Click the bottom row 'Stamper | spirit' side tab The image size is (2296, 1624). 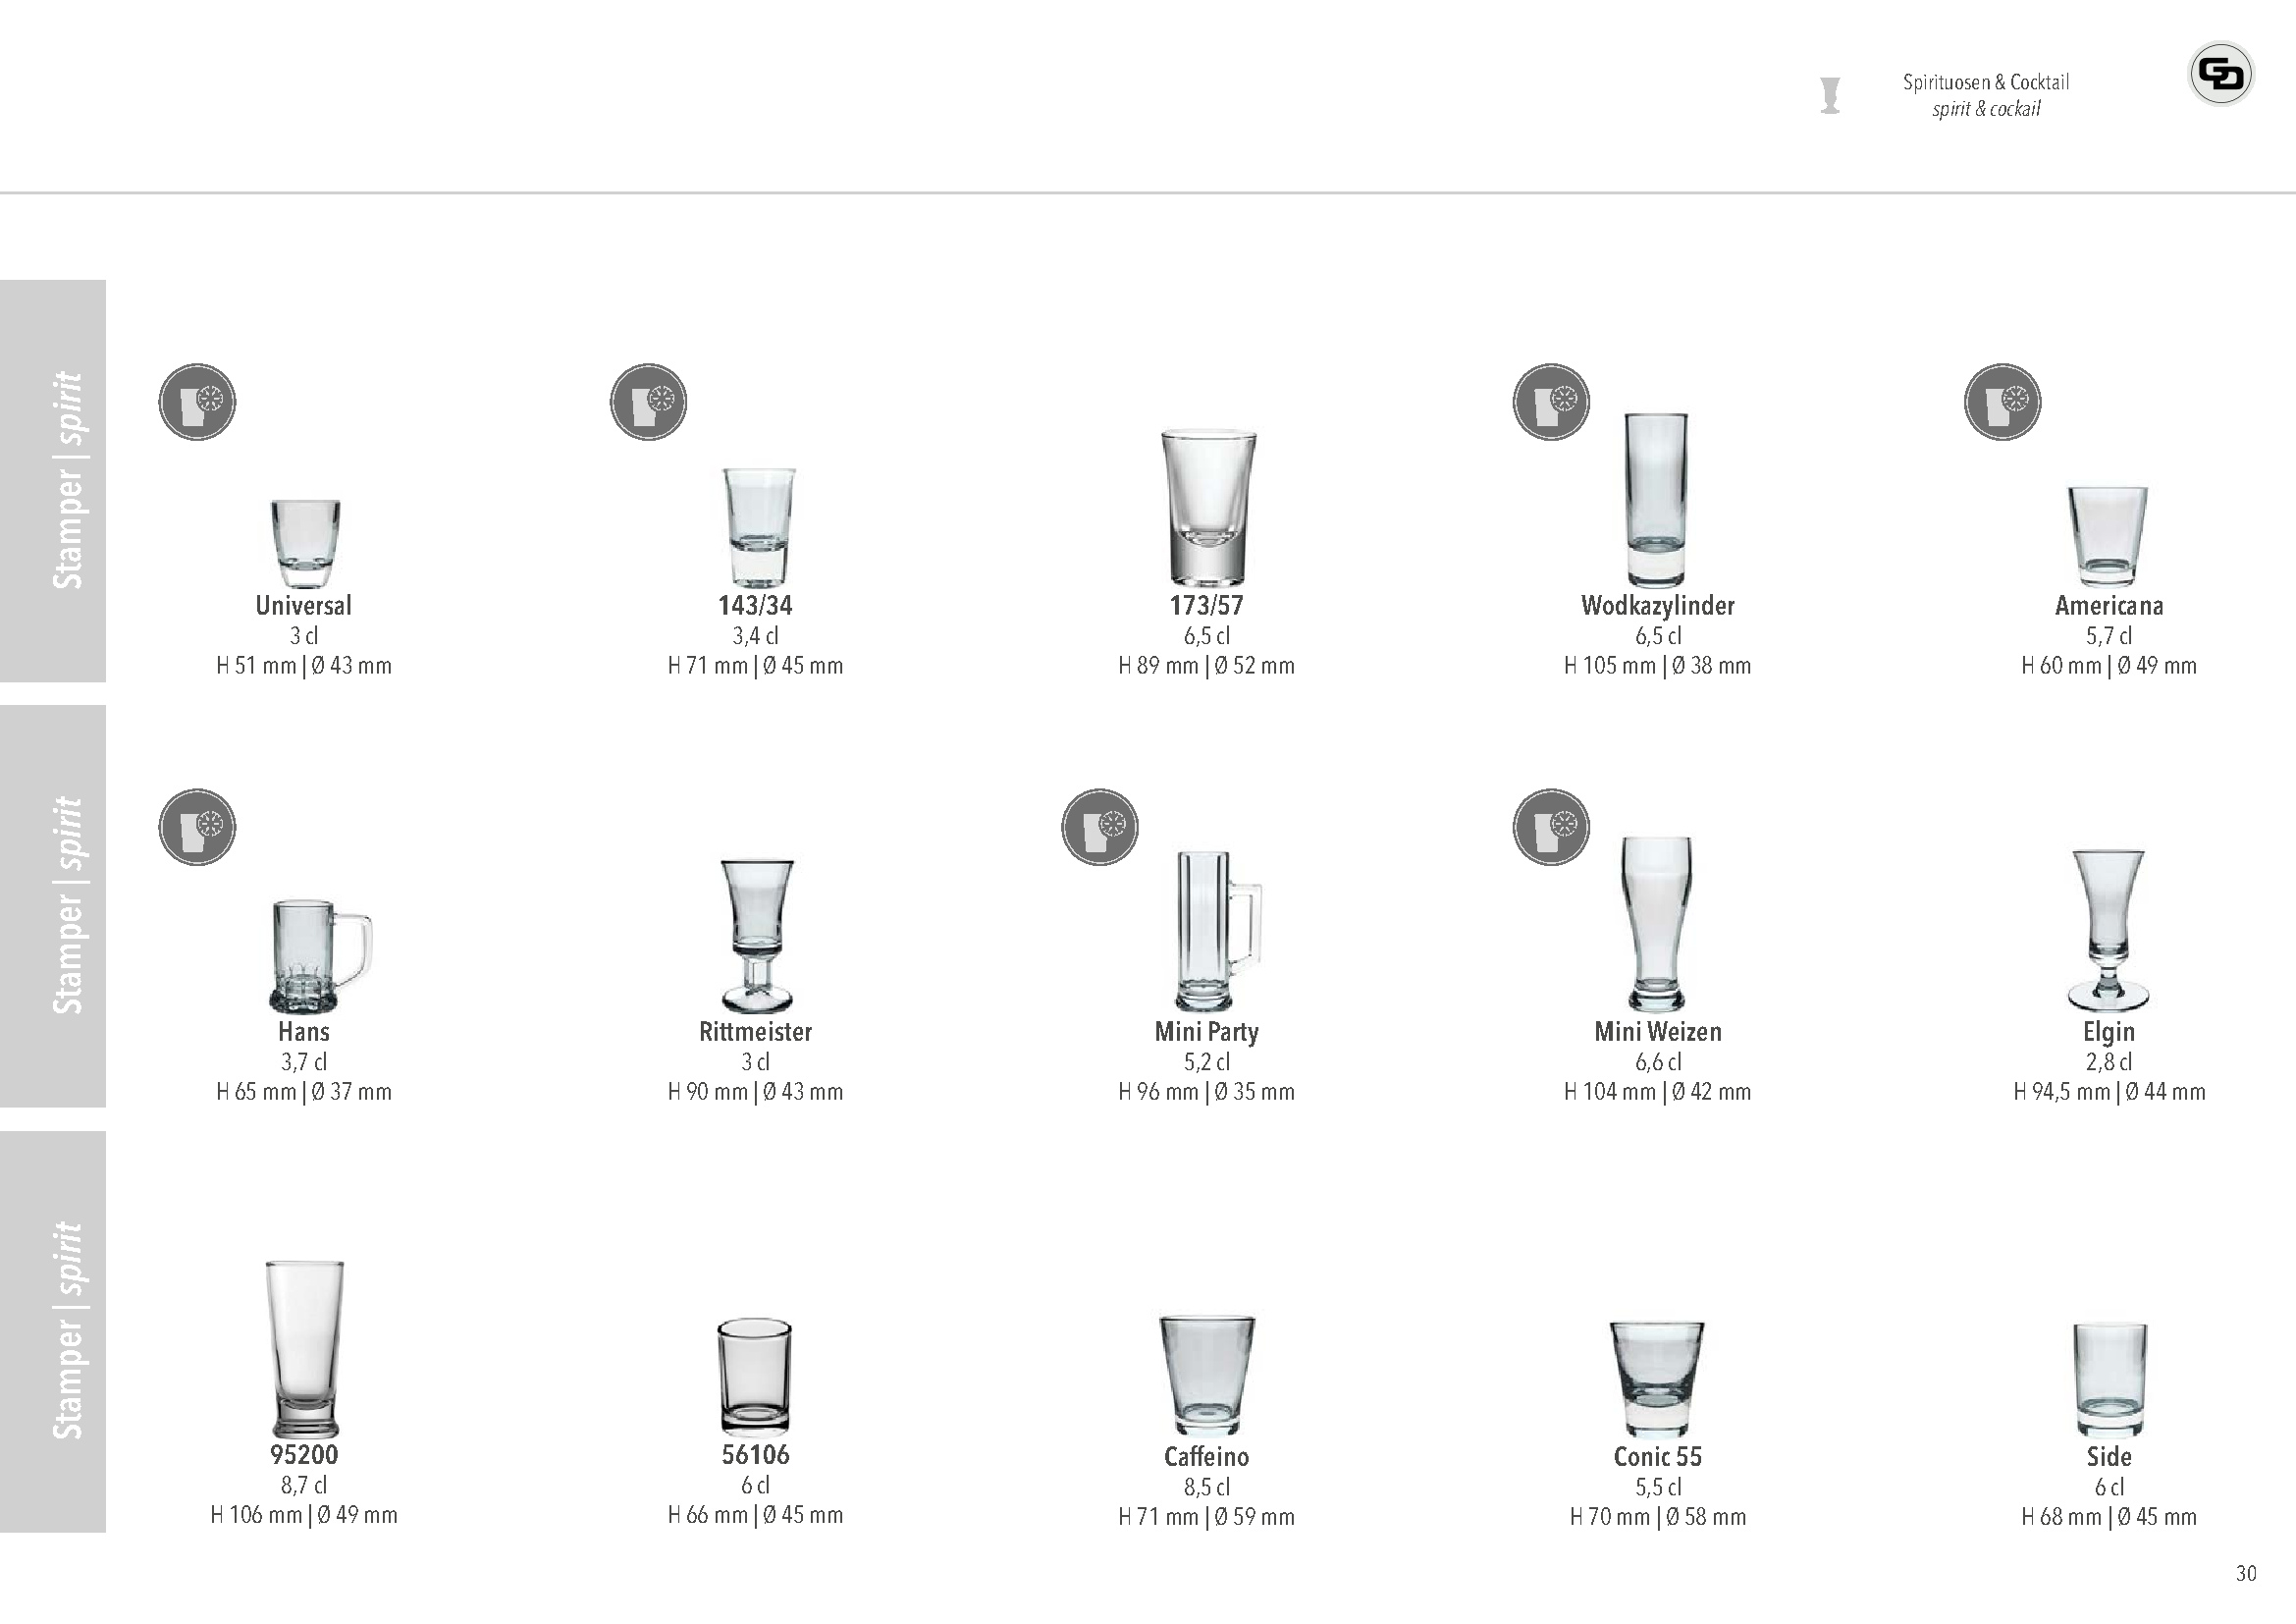click(x=53, y=1331)
